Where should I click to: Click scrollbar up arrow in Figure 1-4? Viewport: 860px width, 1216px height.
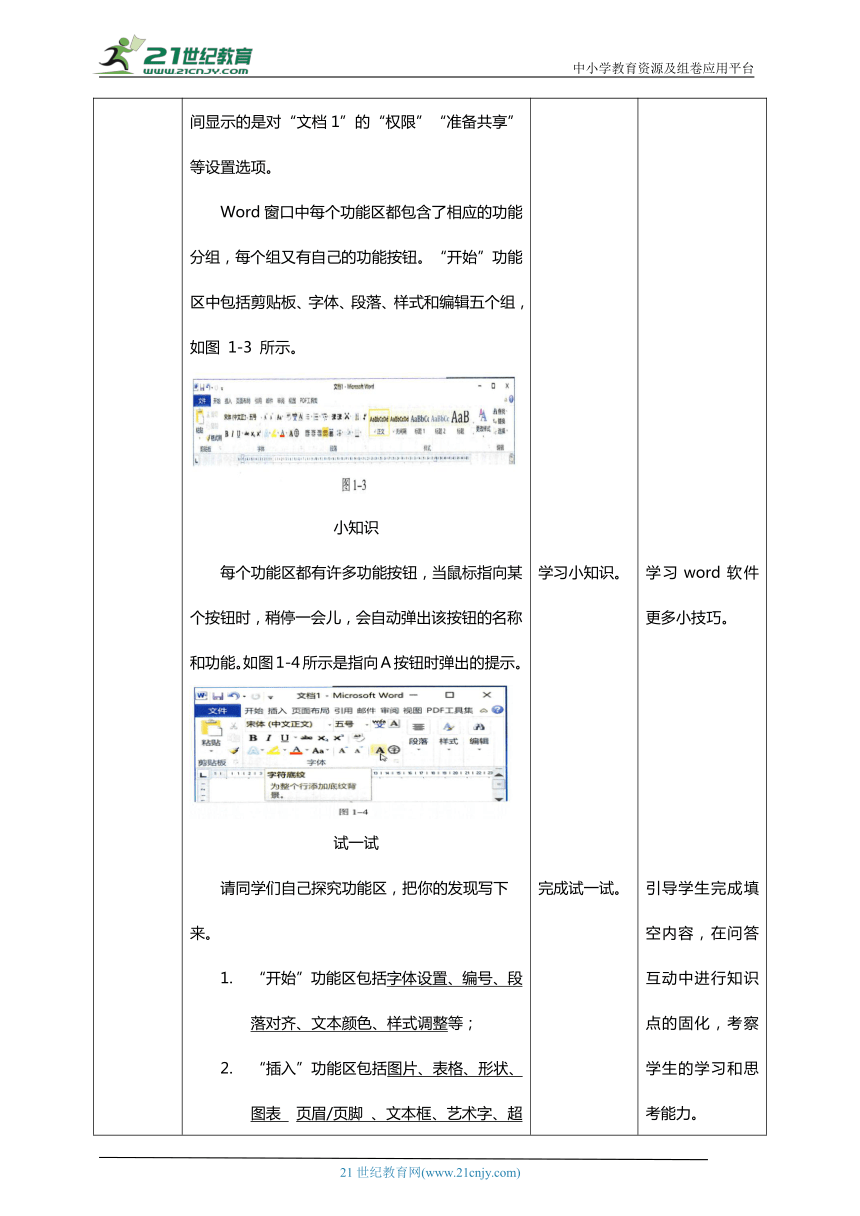click(x=499, y=773)
